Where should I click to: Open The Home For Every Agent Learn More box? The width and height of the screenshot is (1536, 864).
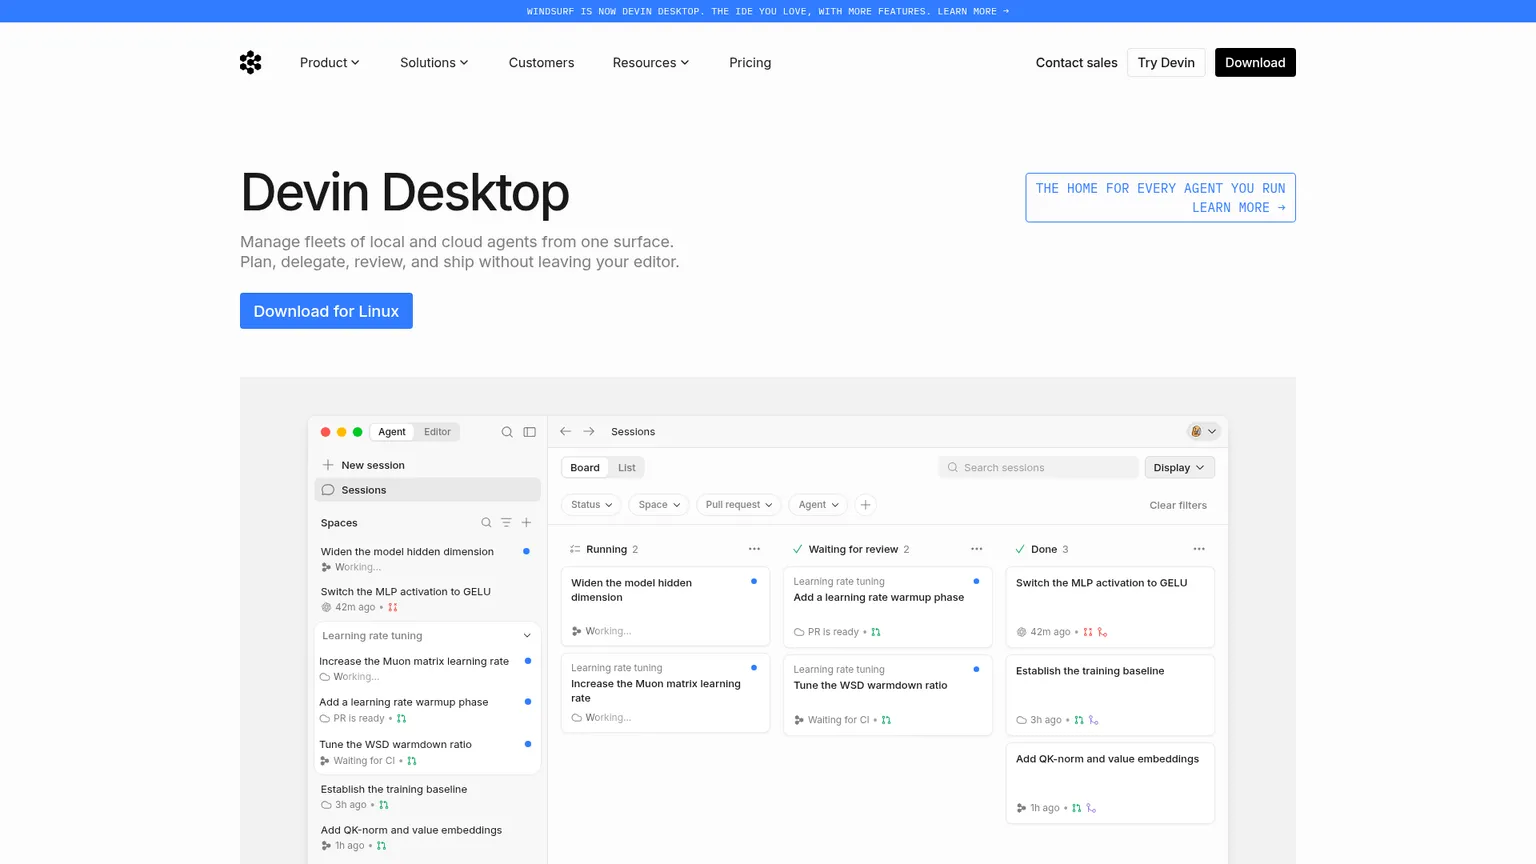[1160, 198]
